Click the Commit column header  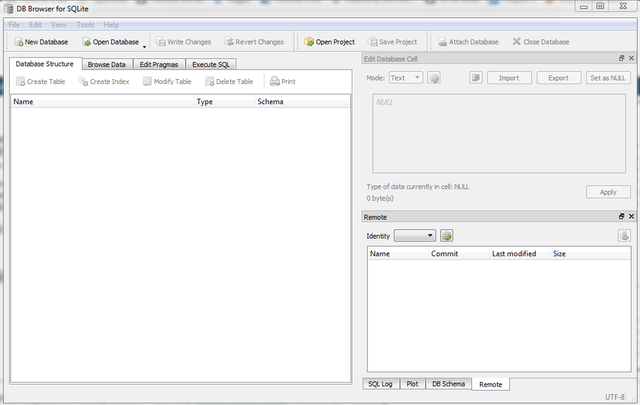coord(459,254)
